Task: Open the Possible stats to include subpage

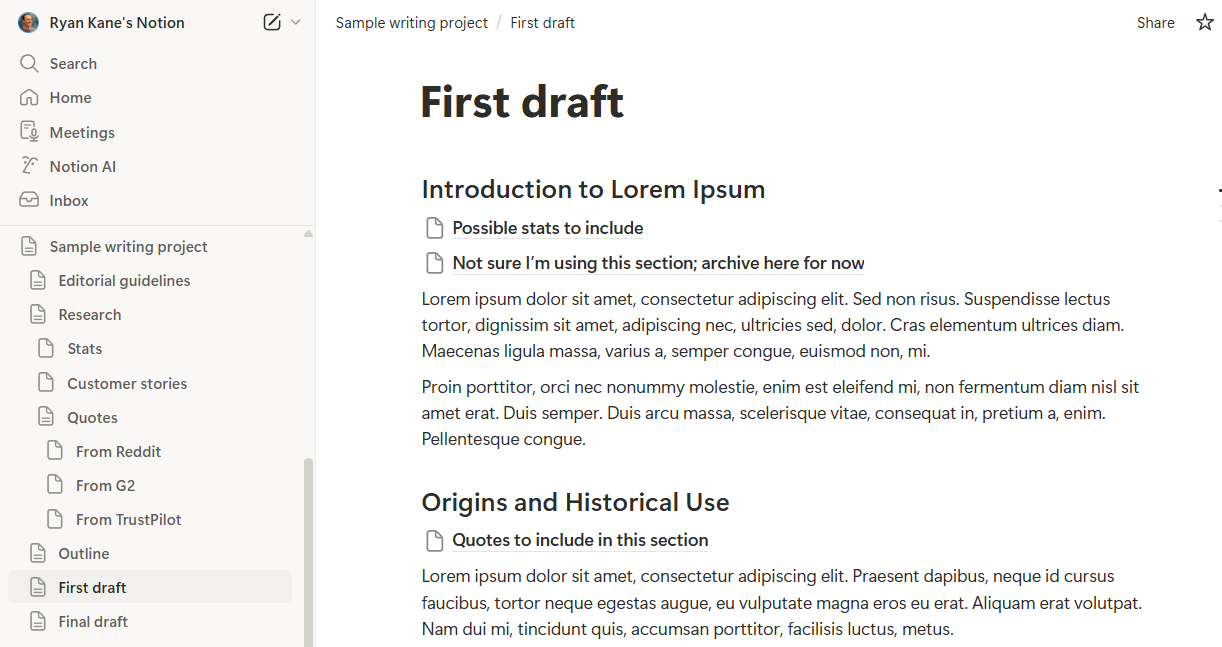Action: pos(547,228)
